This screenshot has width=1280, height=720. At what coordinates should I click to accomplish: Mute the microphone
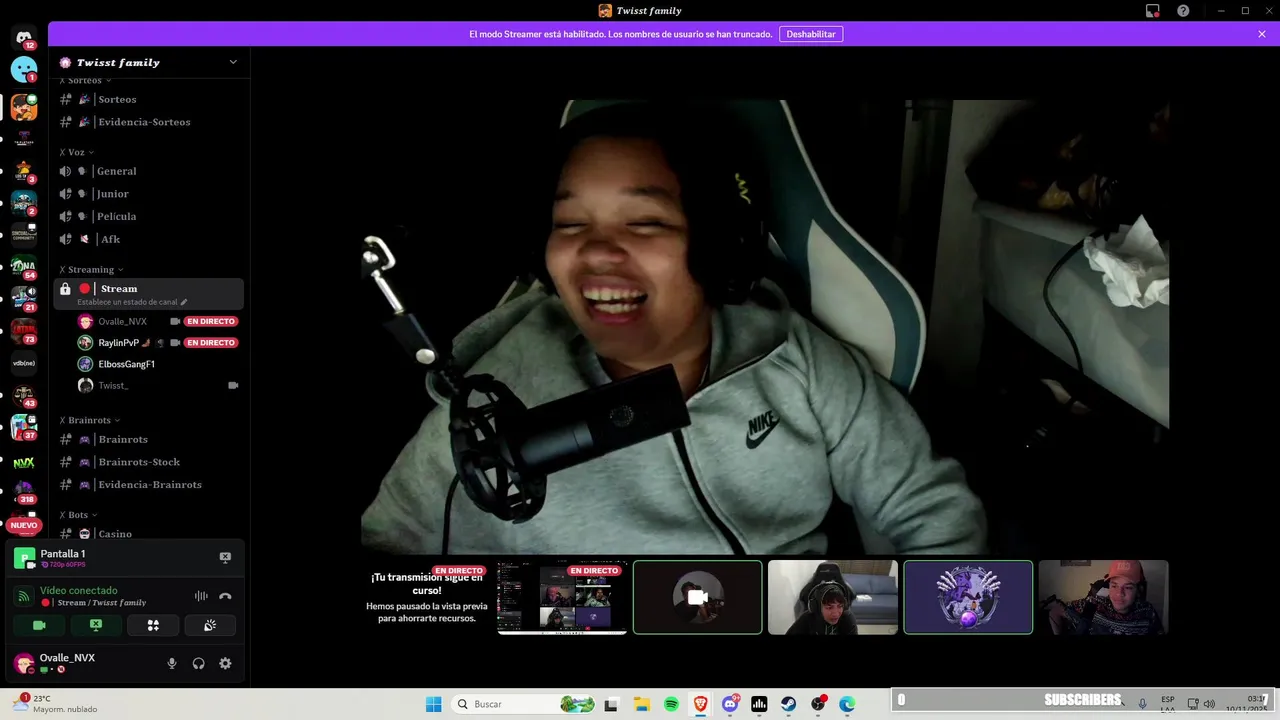pos(172,663)
